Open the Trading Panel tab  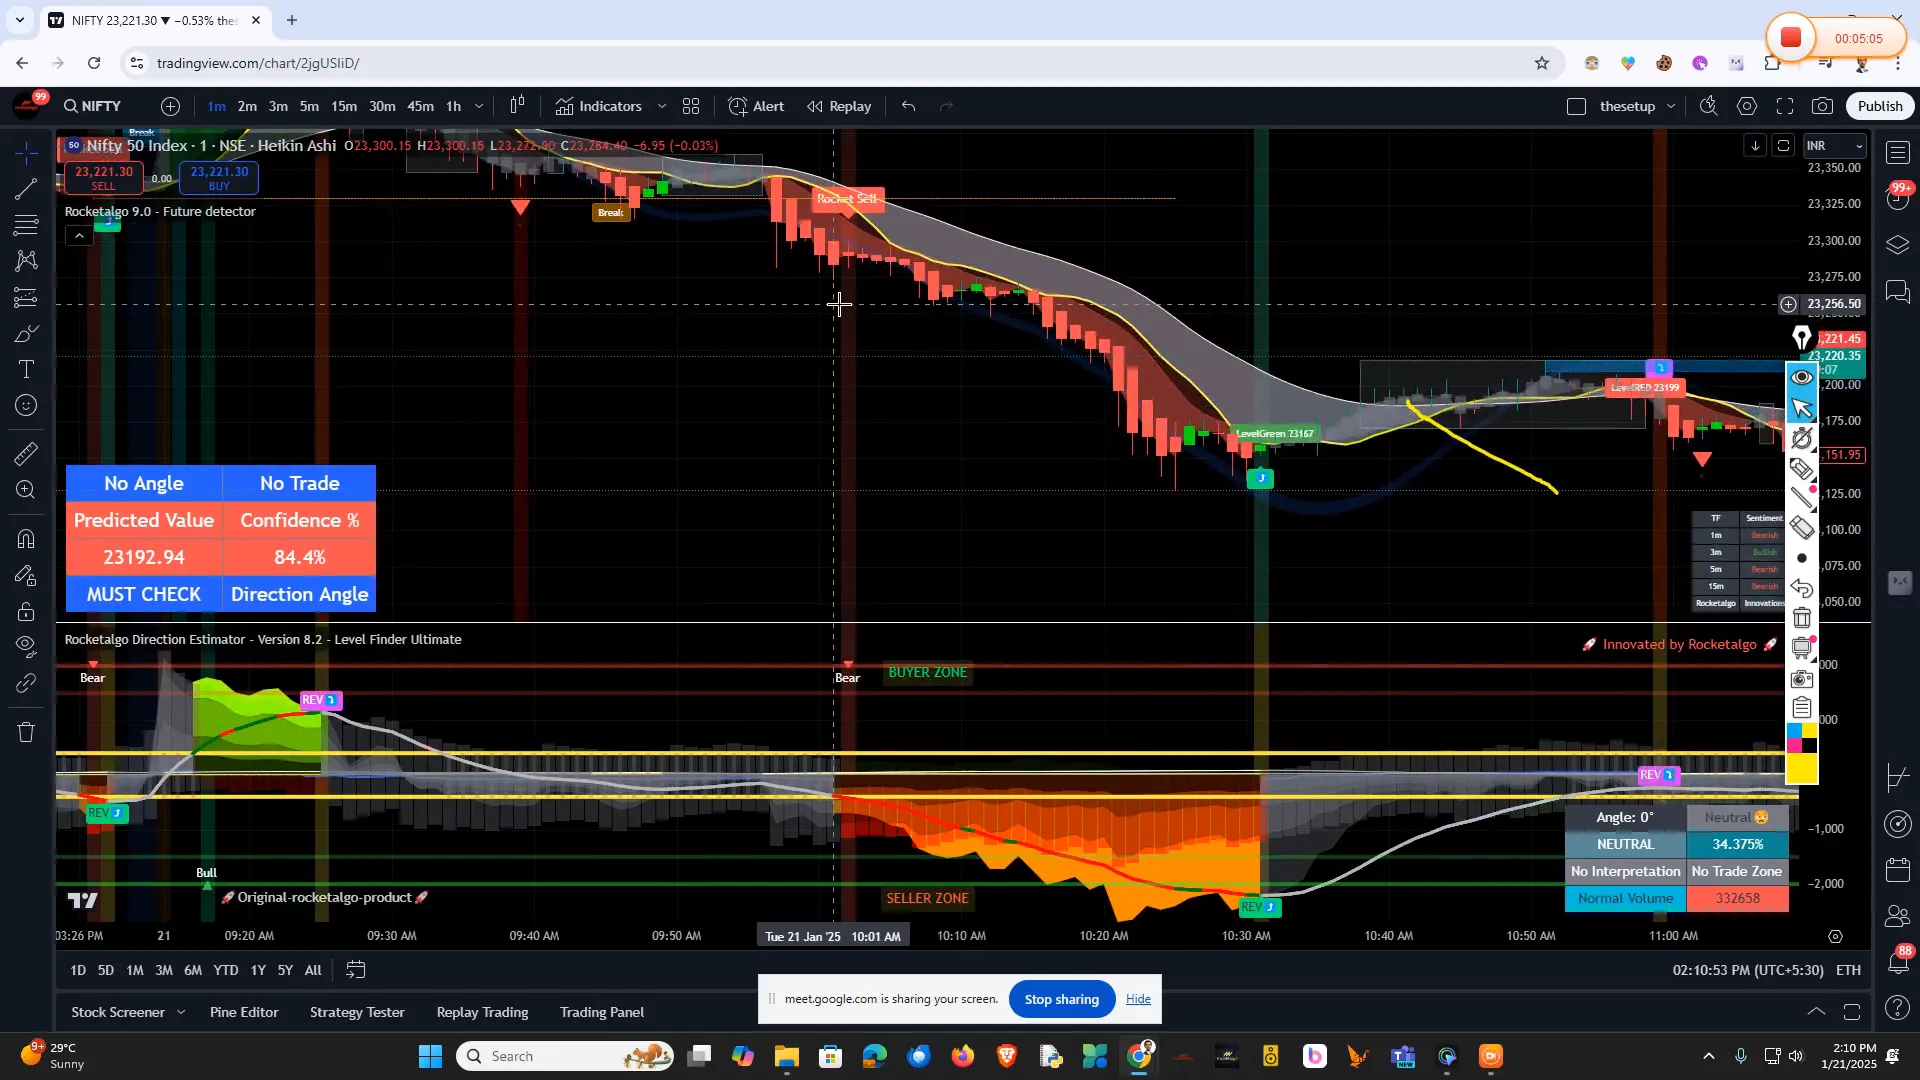(602, 1012)
